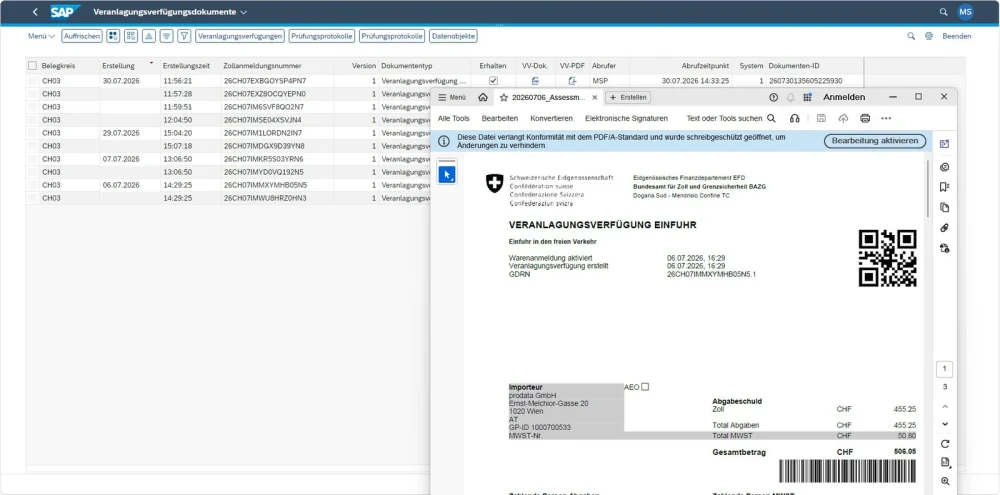Viewport: 1000px width, 495px height.
Task: Click the Acrobat read-aloud headphones icon
Action: tap(795, 118)
